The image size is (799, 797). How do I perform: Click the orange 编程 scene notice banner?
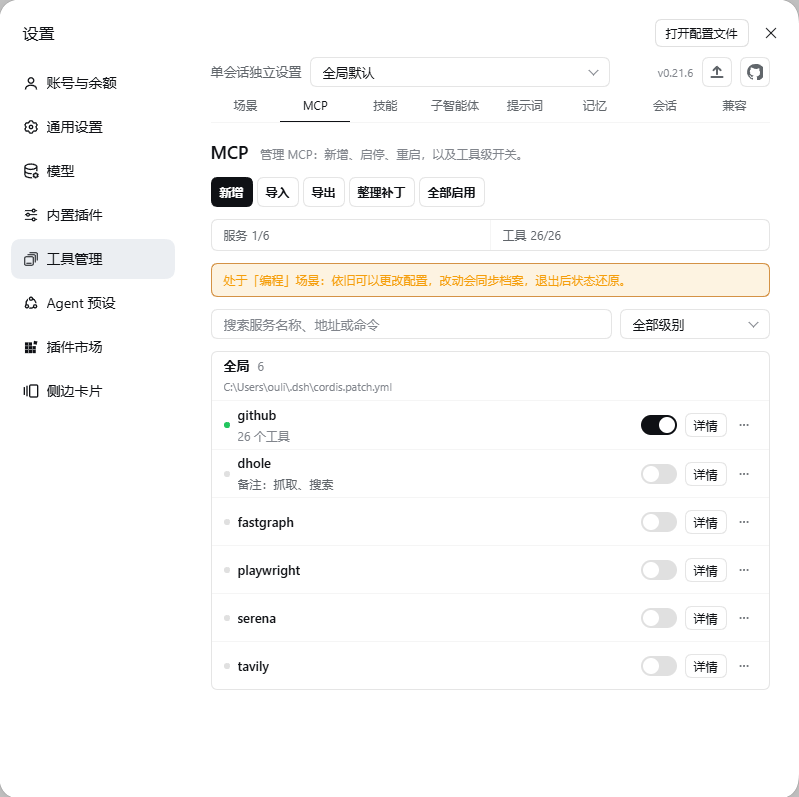pyautogui.click(x=490, y=280)
